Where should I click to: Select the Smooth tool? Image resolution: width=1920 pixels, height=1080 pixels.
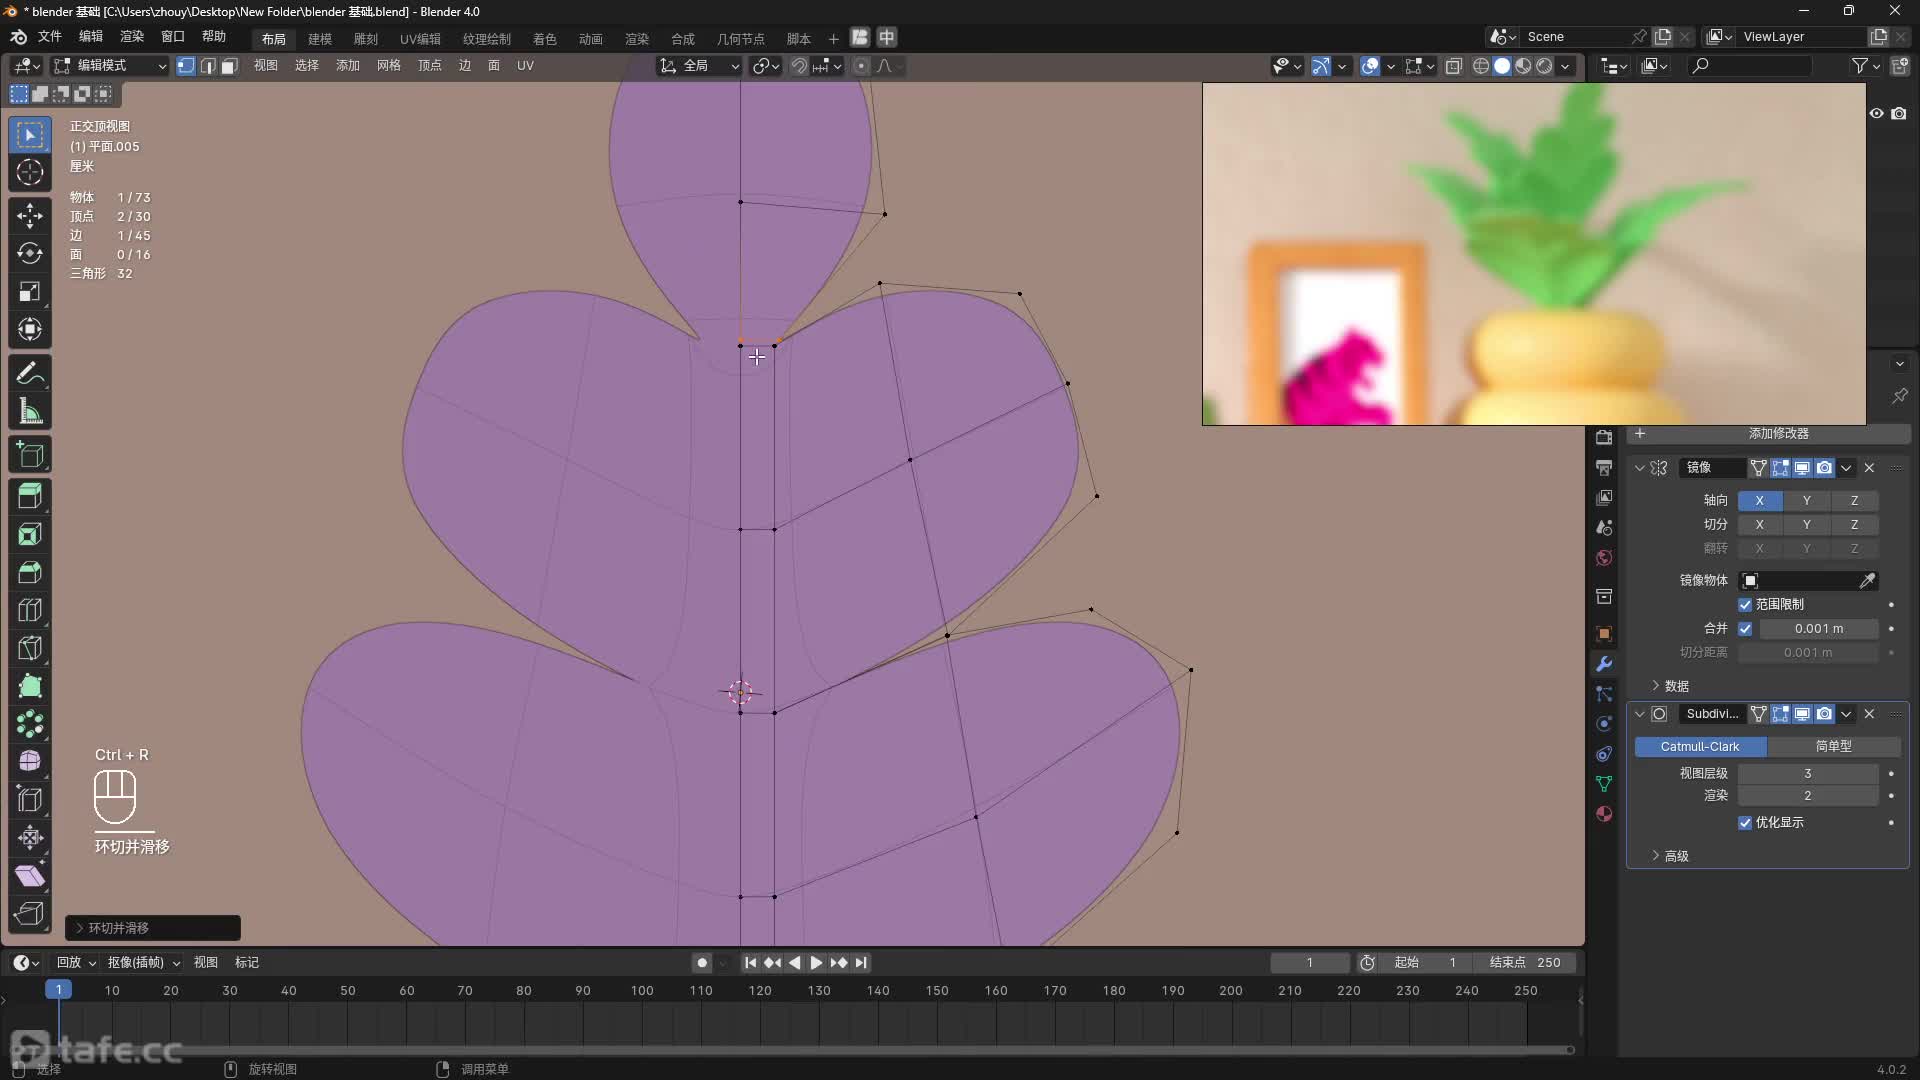30,762
